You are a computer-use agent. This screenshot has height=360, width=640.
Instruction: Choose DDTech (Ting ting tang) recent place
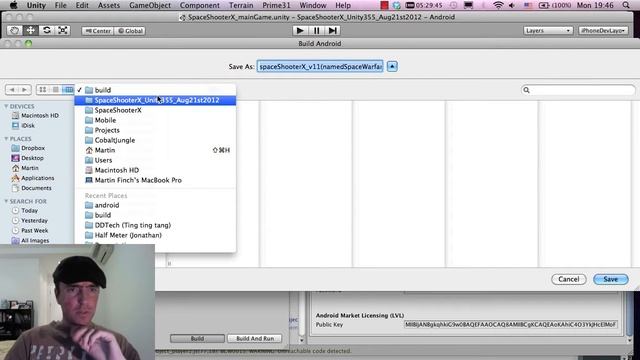click(155, 225)
